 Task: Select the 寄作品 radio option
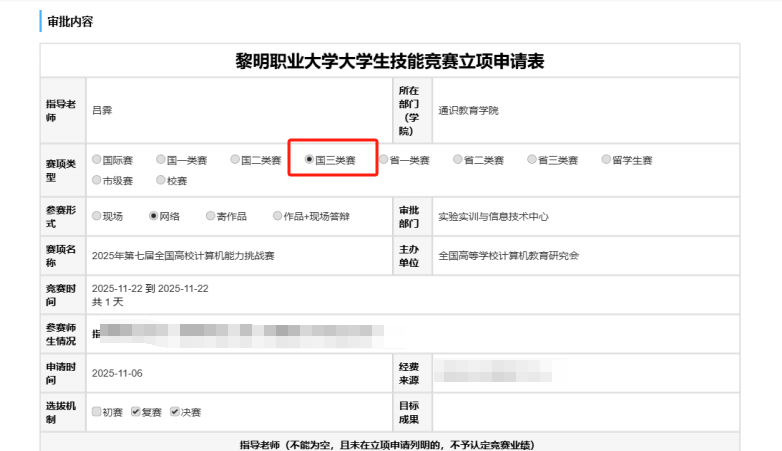(210, 216)
